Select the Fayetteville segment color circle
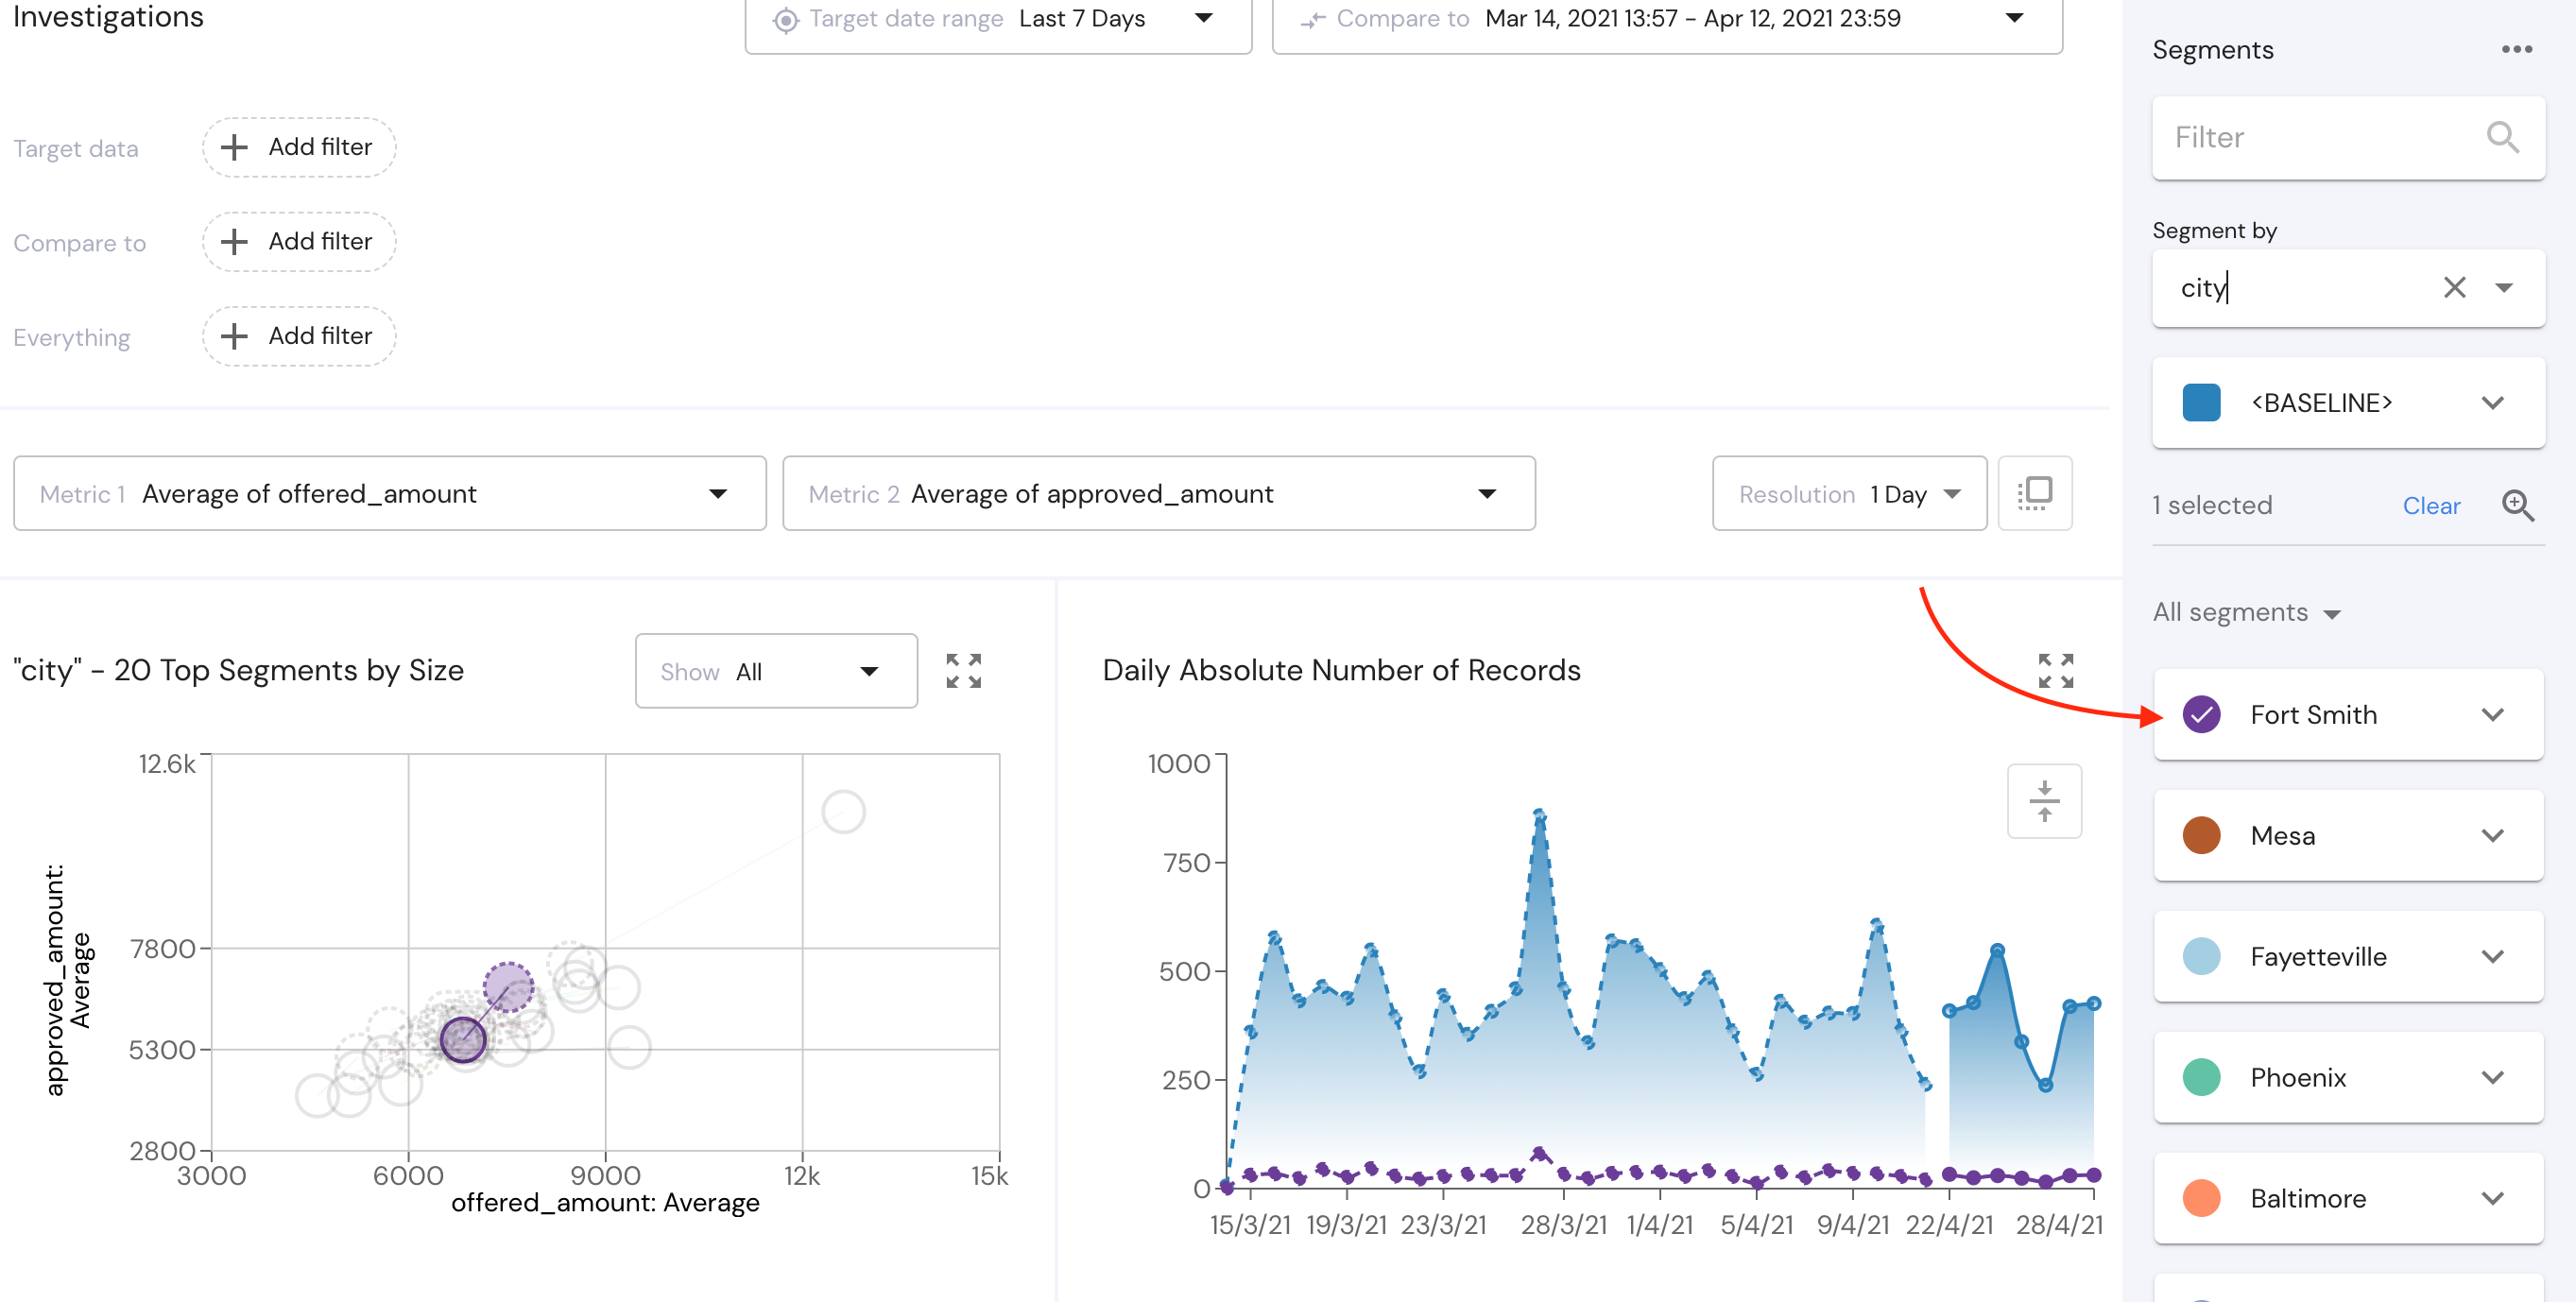2576x1302 pixels. [2201, 957]
